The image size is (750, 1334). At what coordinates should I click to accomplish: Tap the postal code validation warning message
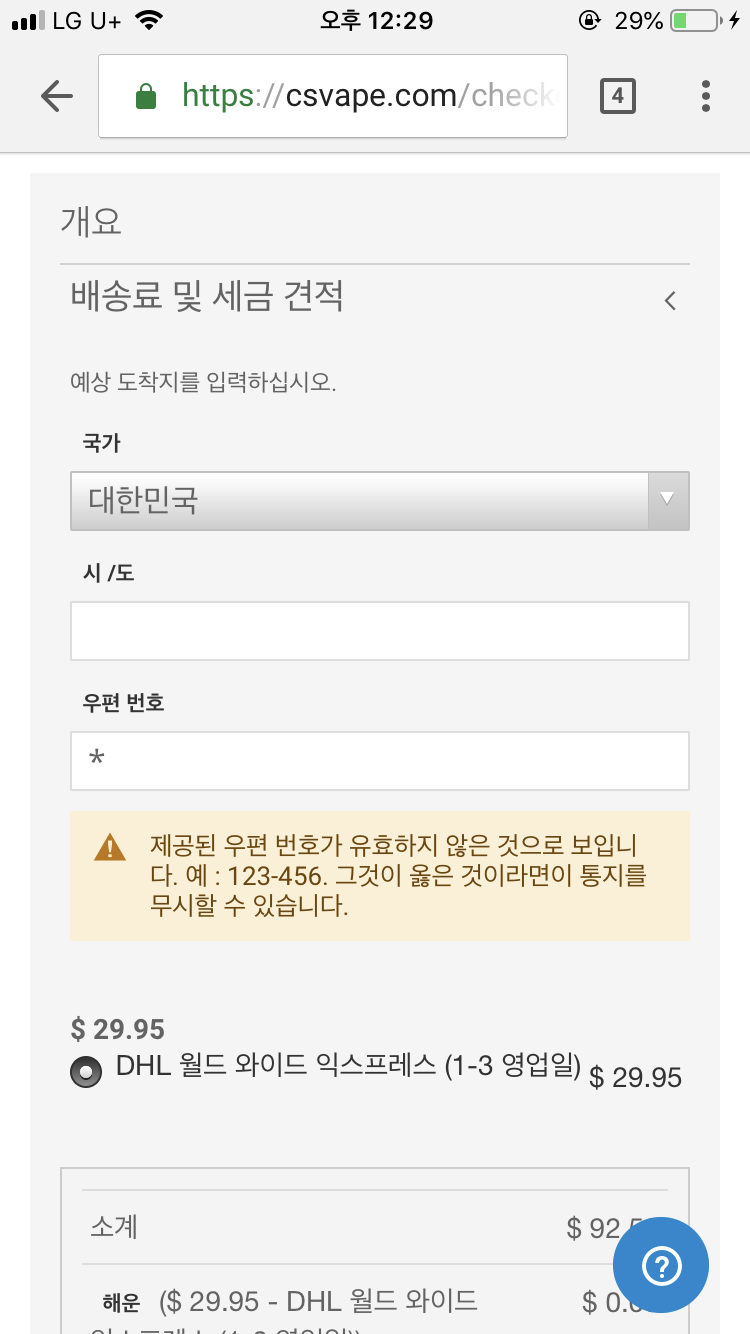pyautogui.click(x=398, y=876)
